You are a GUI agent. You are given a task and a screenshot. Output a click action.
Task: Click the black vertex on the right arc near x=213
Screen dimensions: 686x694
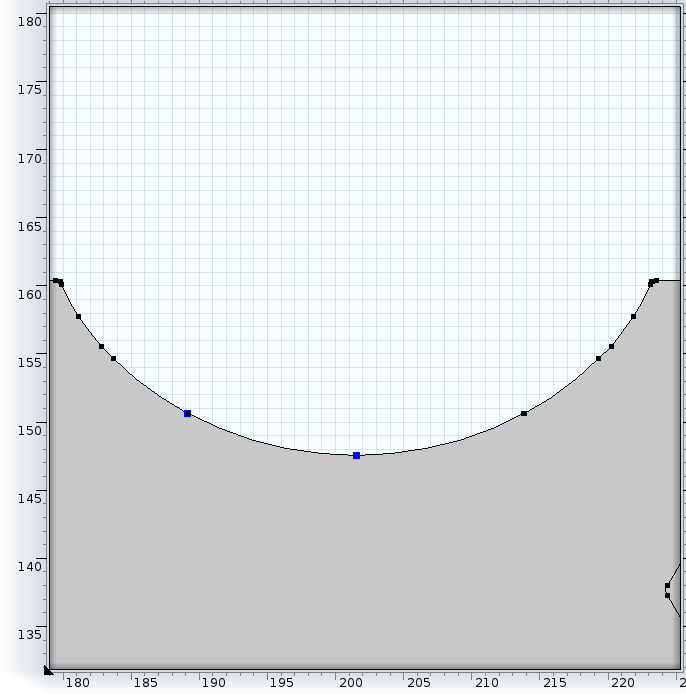tap(524, 413)
